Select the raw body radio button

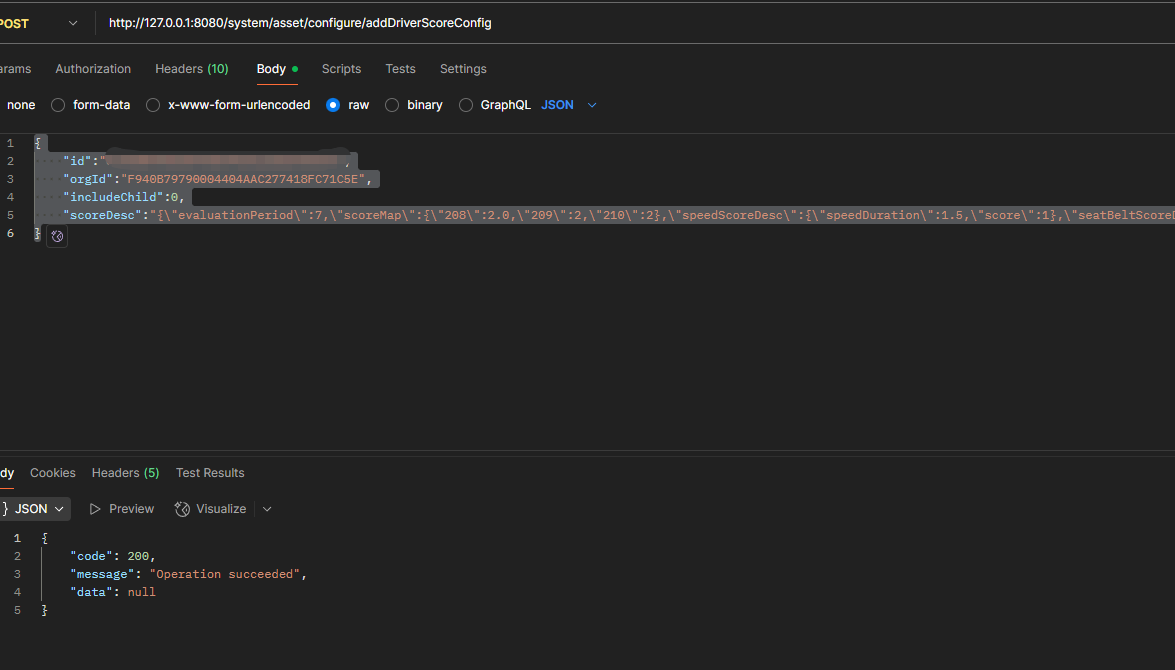point(333,105)
